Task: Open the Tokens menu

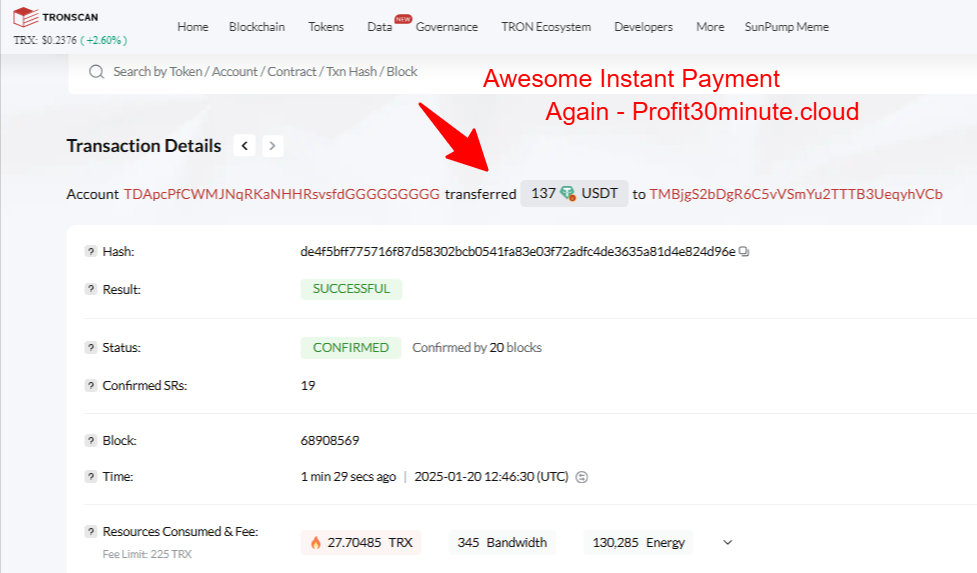Action: [326, 27]
